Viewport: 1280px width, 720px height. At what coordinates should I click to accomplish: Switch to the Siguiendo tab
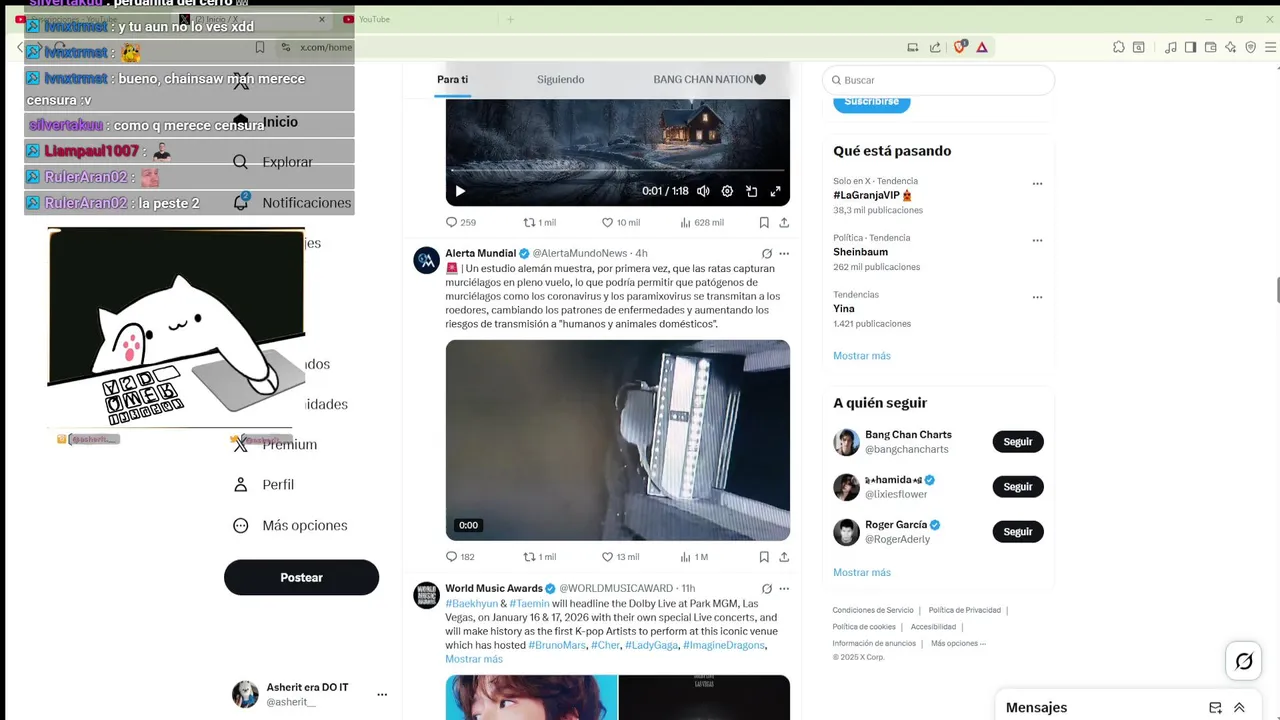click(560, 79)
